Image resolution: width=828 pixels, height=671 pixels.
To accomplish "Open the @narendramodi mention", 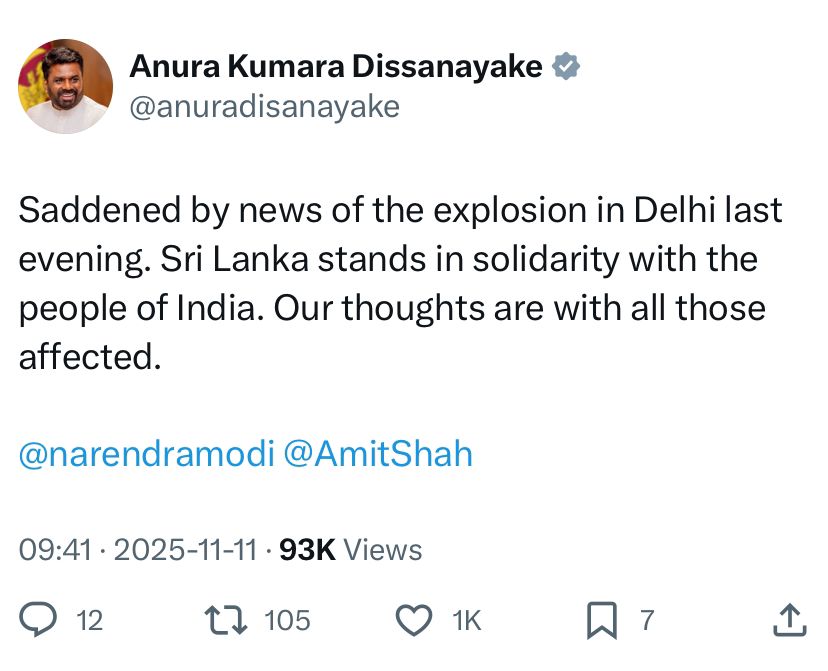I will coord(146,454).
